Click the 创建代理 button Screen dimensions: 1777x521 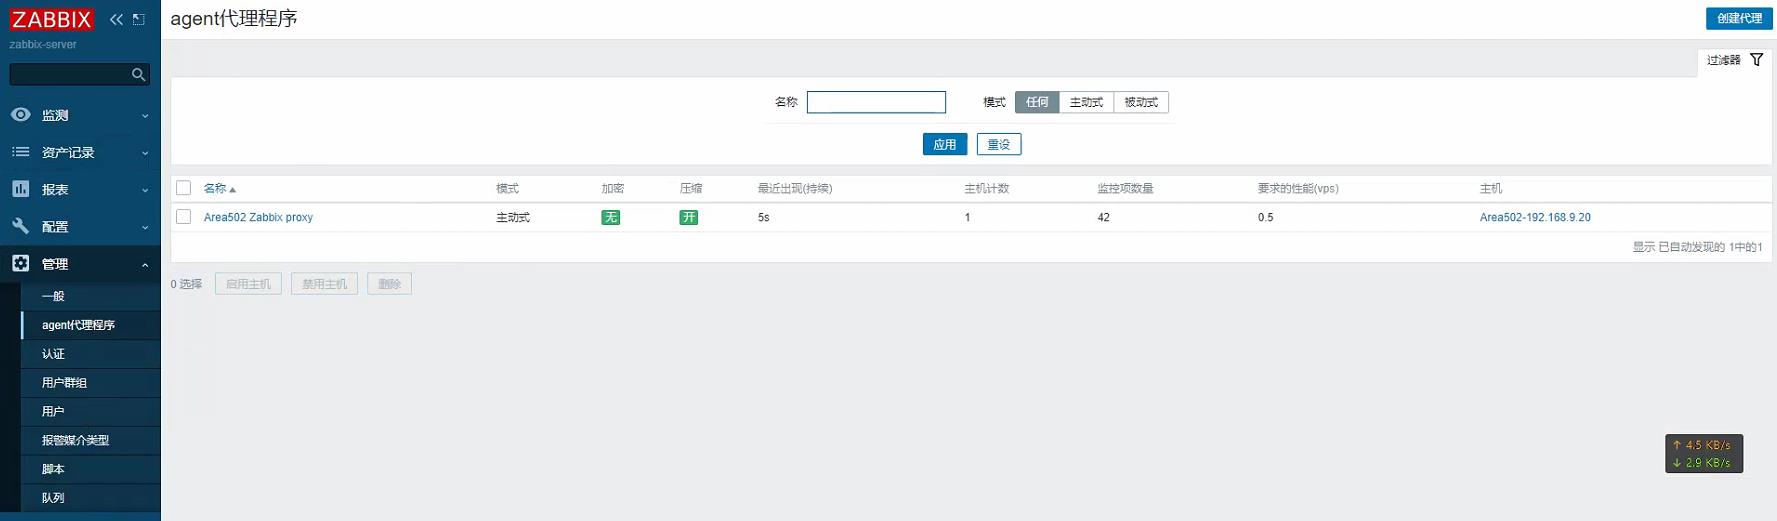pos(1739,18)
